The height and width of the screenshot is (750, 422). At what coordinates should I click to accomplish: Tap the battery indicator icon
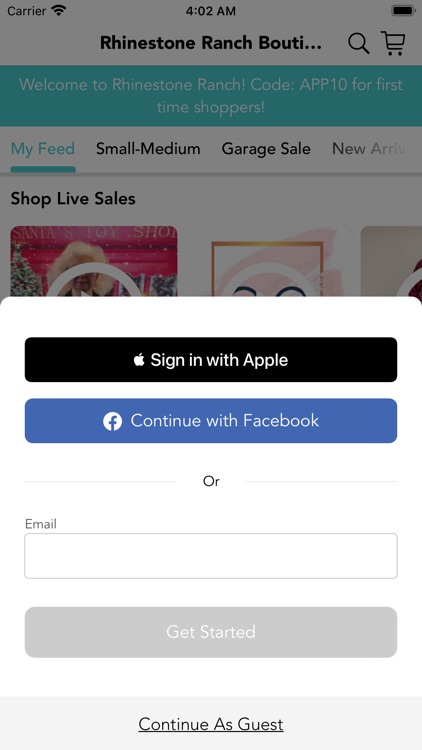(x=403, y=11)
